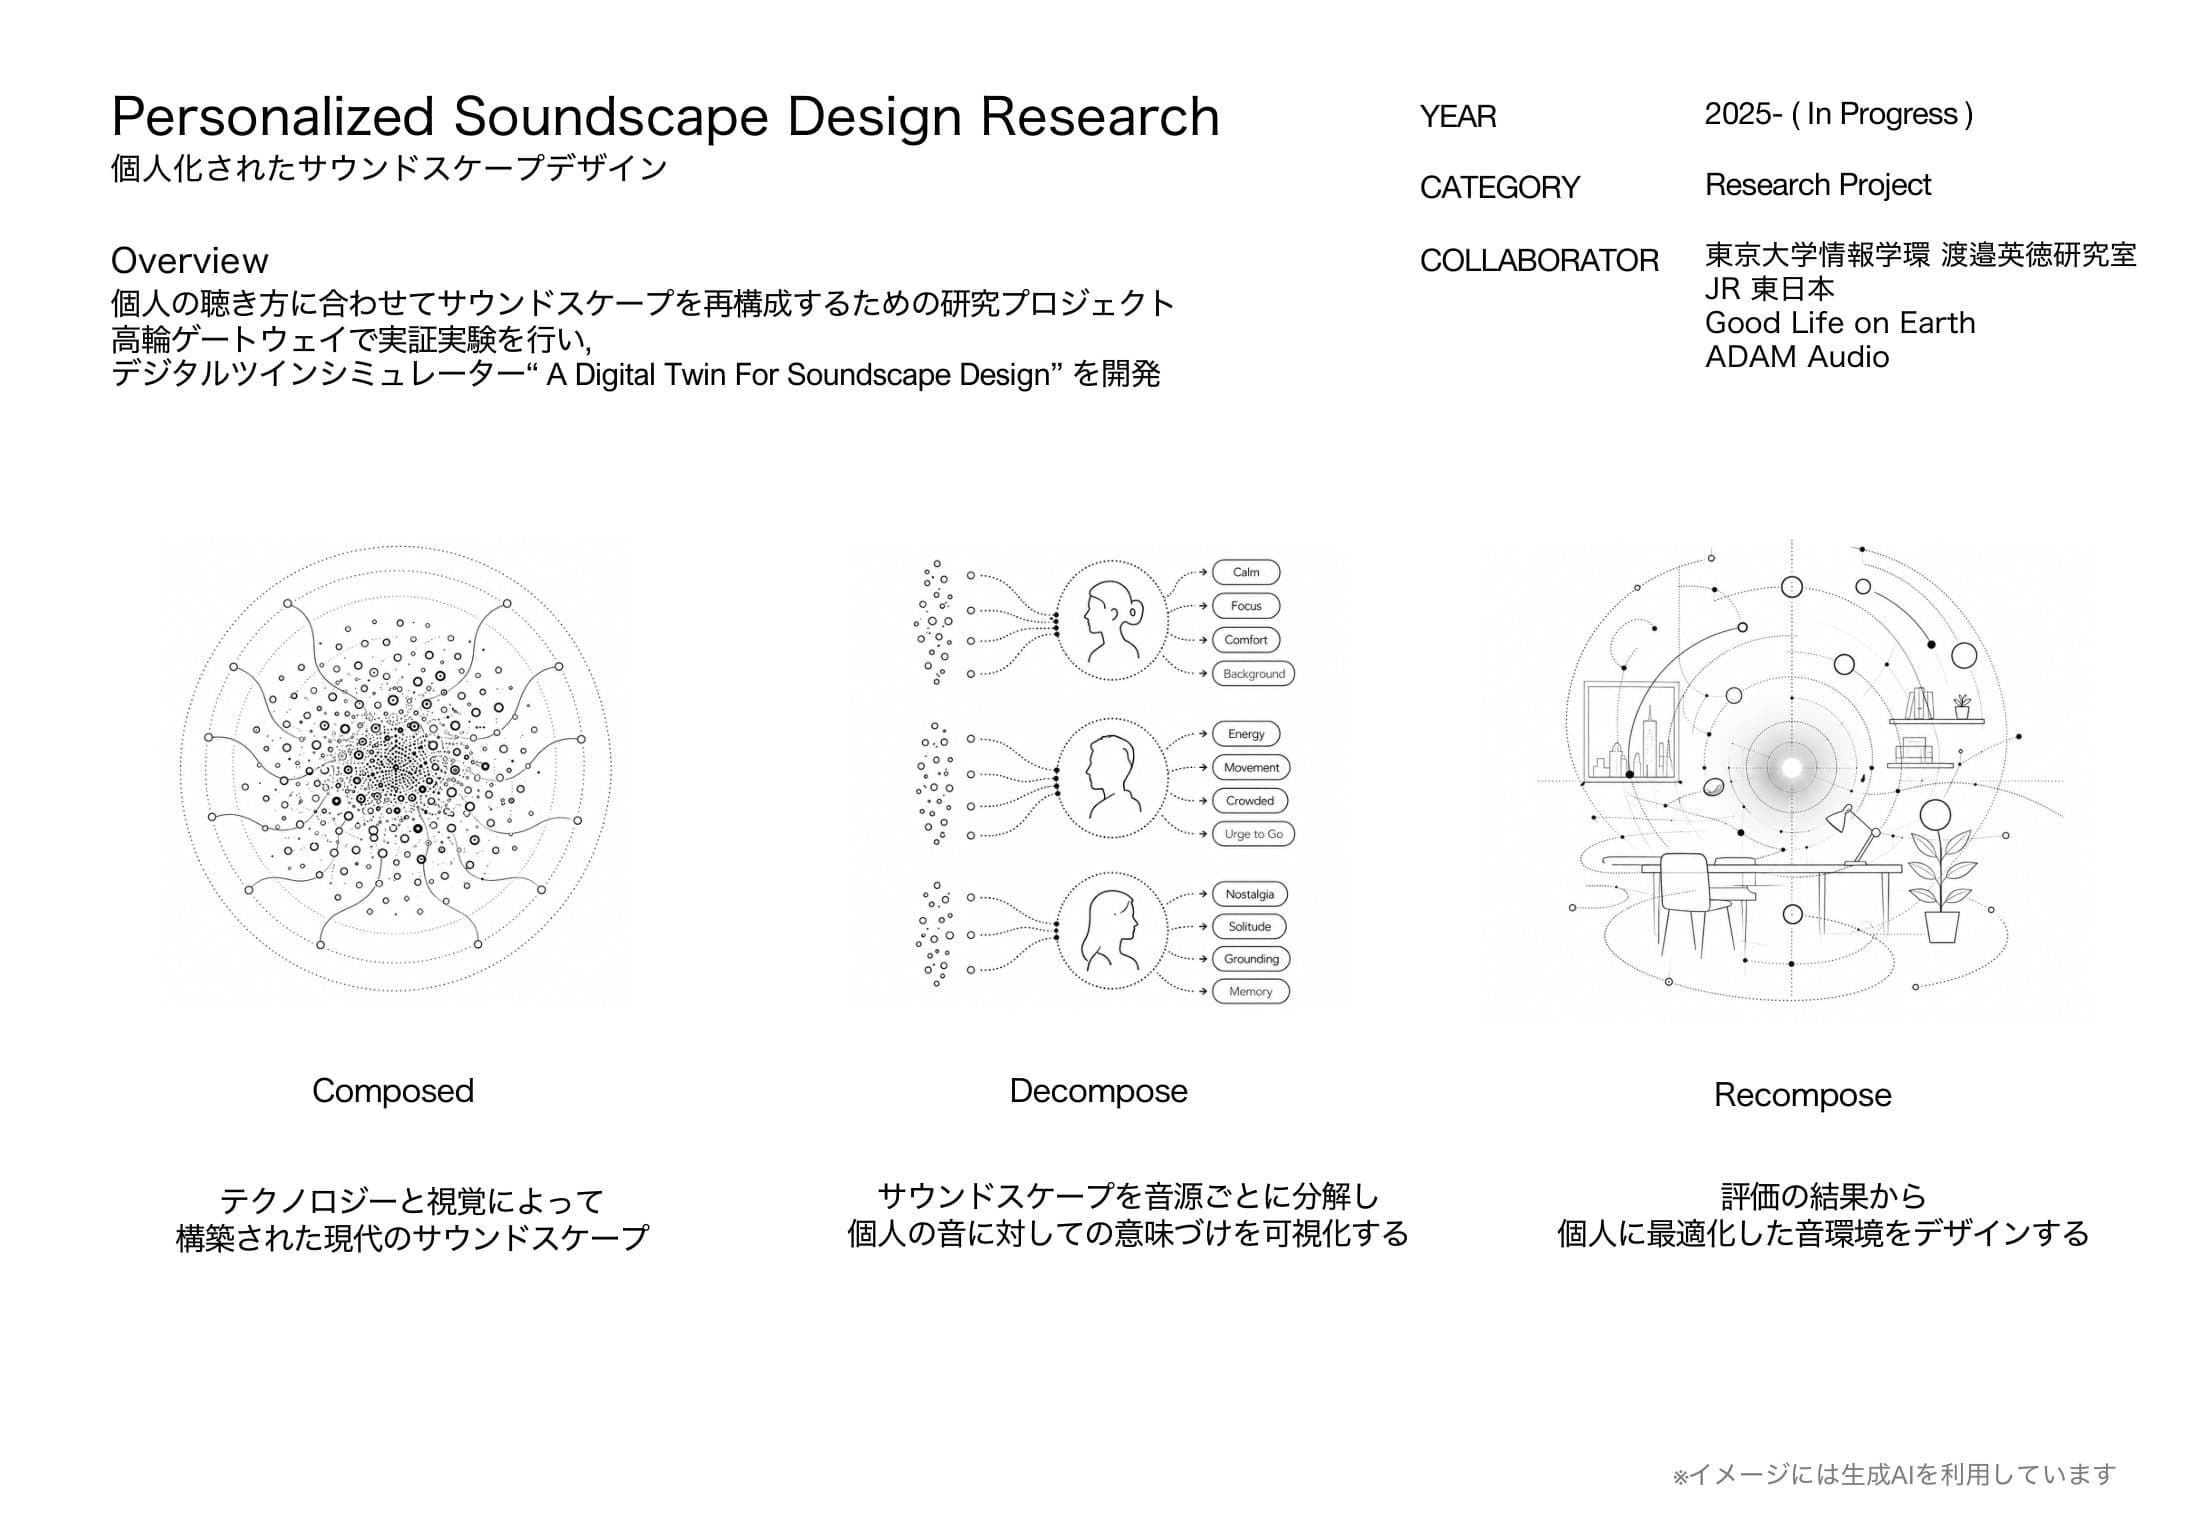Click the long-haired woman head profile icon

click(x=1112, y=933)
